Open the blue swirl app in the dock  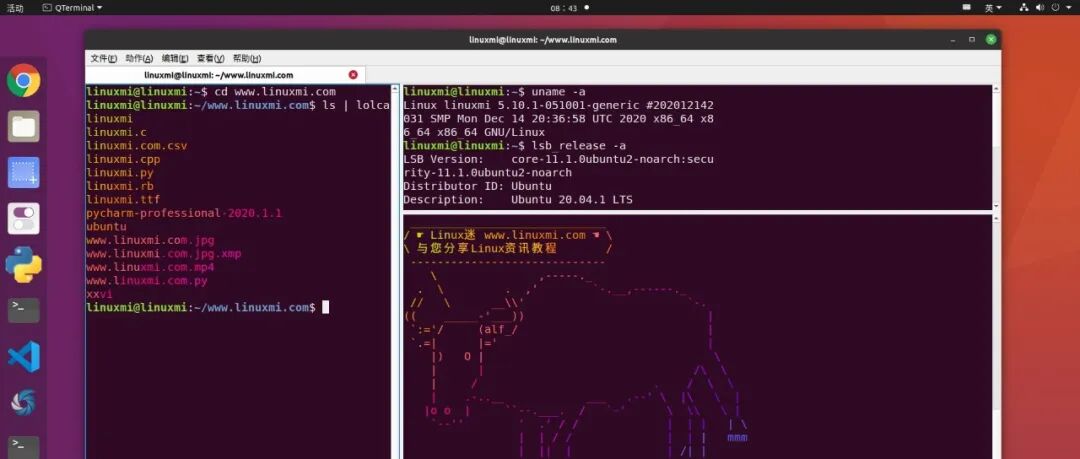[23, 402]
